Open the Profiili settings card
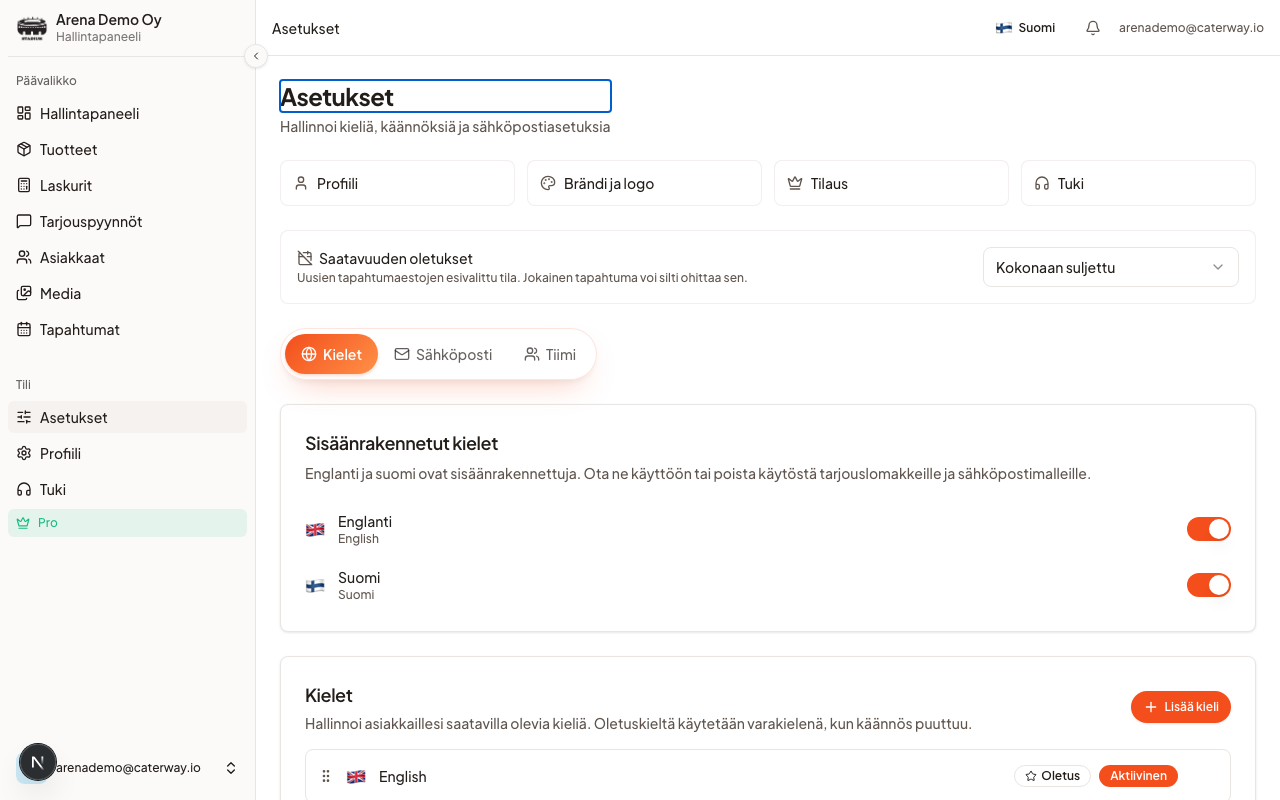The image size is (1280, 800). (397, 183)
